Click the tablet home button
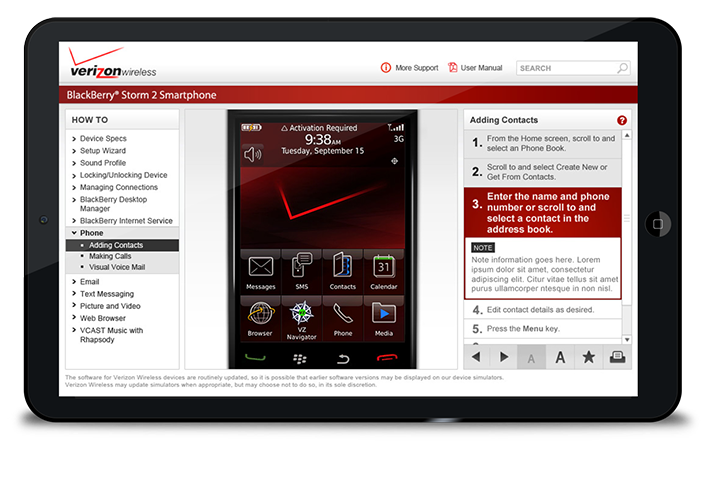Image resolution: width=710 pixels, height=493 pixels. pyautogui.click(x=658, y=224)
